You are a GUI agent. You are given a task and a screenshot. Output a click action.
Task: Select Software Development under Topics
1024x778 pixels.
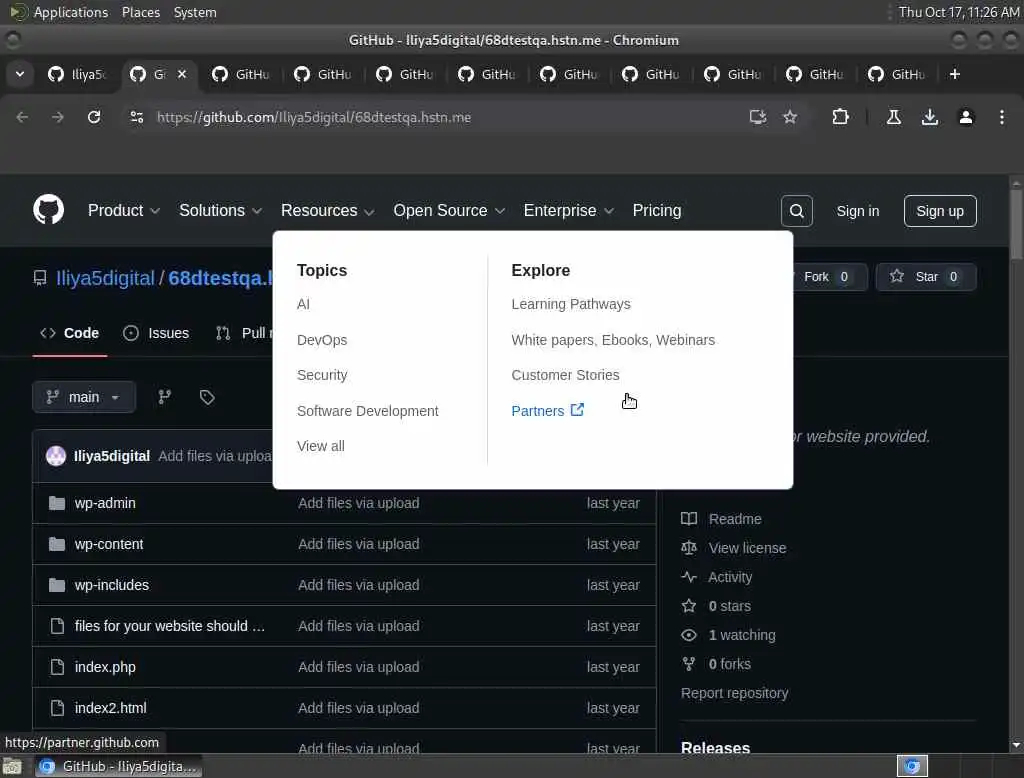[x=368, y=411]
